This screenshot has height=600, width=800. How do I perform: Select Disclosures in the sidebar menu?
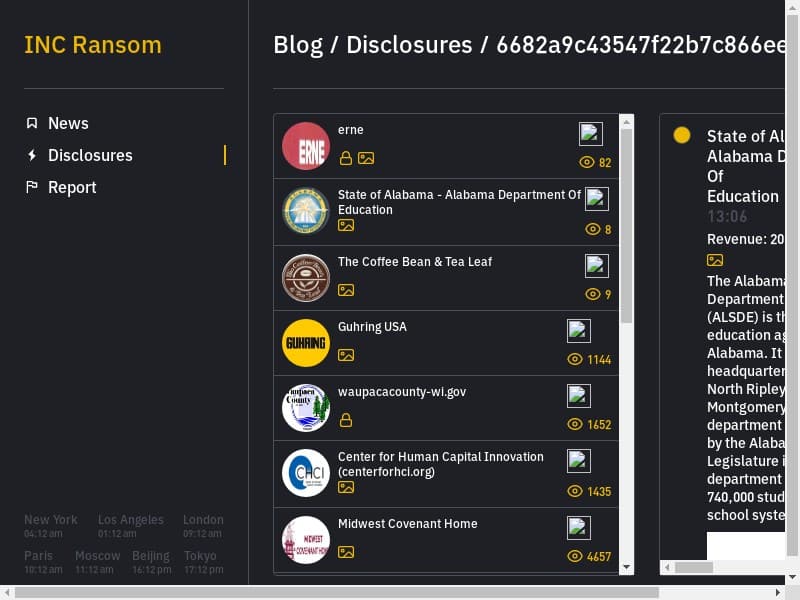coord(90,155)
